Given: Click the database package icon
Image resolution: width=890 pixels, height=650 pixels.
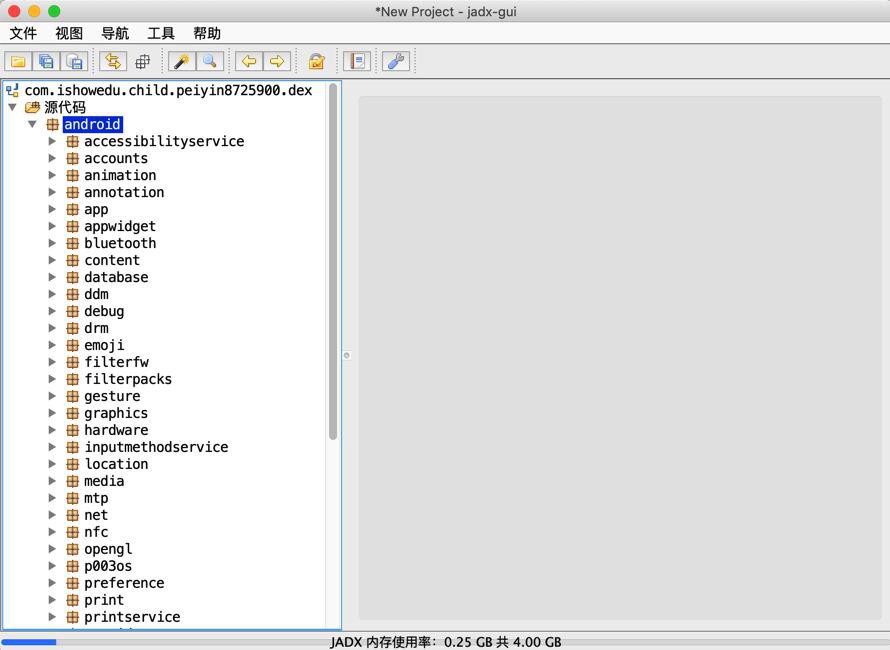Looking at the screenshot, I should (x=73, y=277).
